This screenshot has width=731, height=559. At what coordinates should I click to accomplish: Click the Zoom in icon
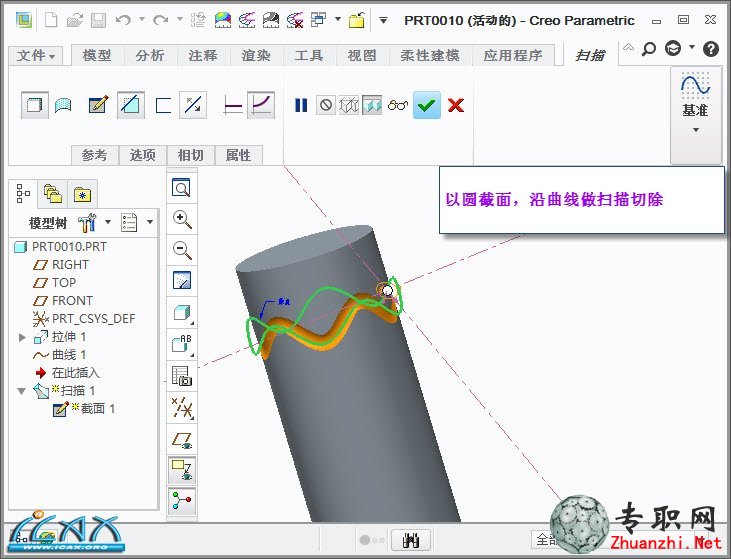[182, 219]
